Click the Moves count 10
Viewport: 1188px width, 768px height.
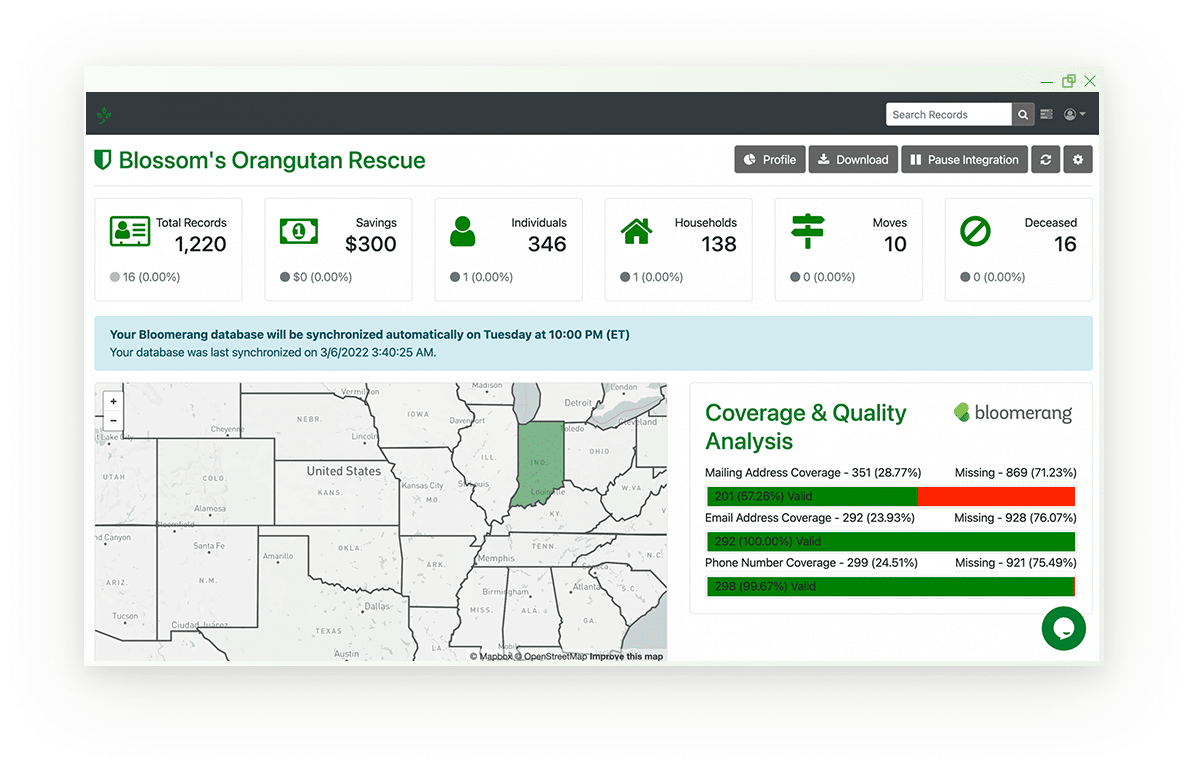895,244
